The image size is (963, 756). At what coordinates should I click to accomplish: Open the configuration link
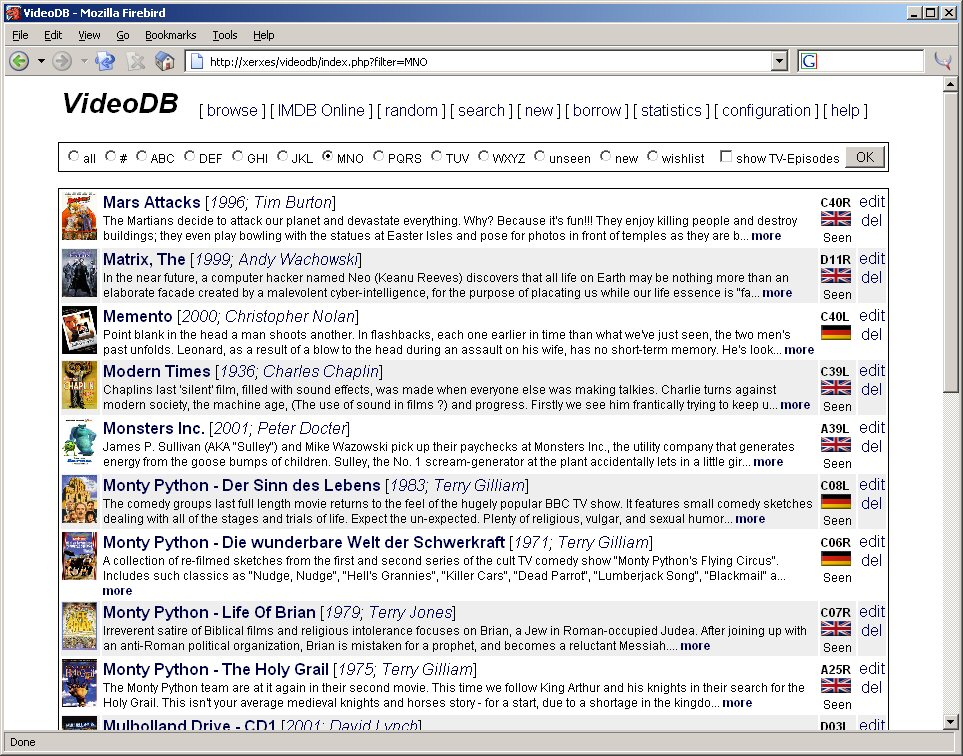click(766, 111)
